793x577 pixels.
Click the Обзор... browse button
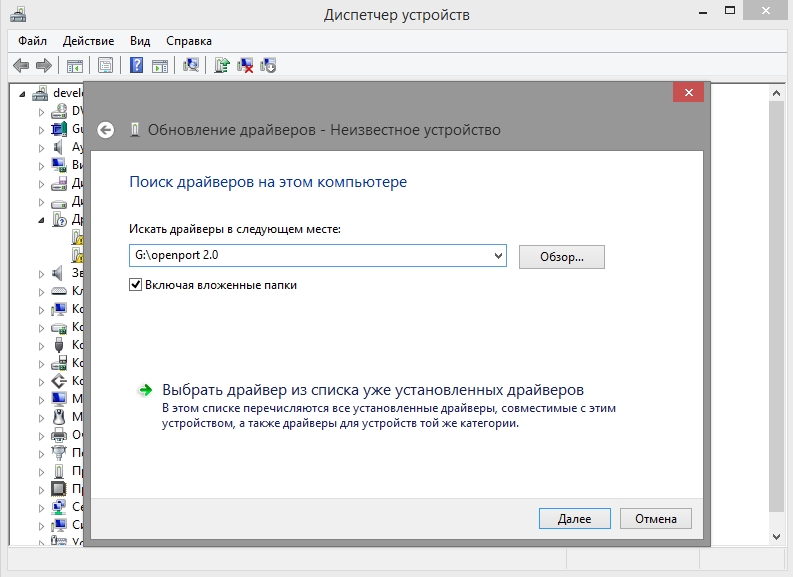(x=561, y=257)
